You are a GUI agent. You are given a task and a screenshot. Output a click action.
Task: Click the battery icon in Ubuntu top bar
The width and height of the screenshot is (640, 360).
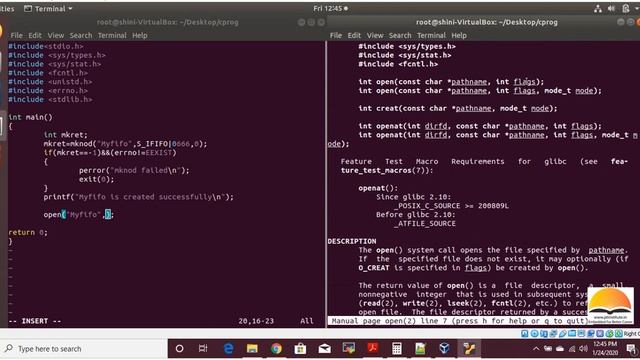(x=626, y=9)
